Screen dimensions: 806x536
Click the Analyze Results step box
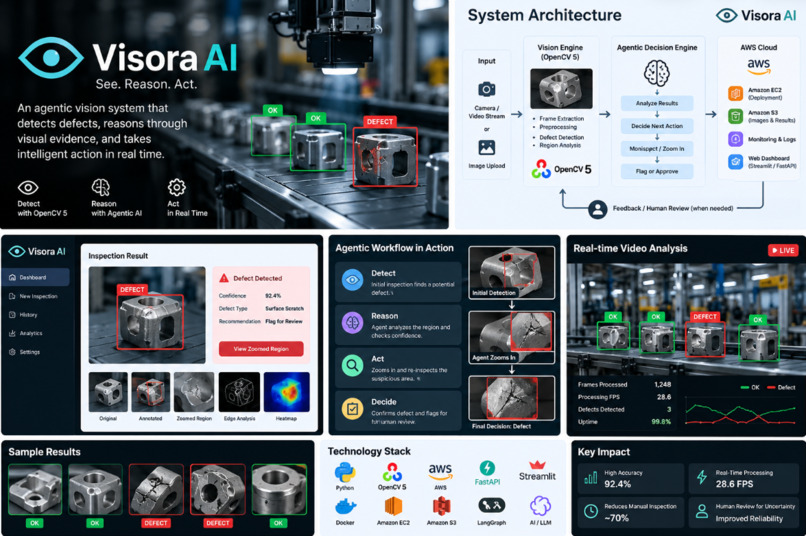[656, 103]
